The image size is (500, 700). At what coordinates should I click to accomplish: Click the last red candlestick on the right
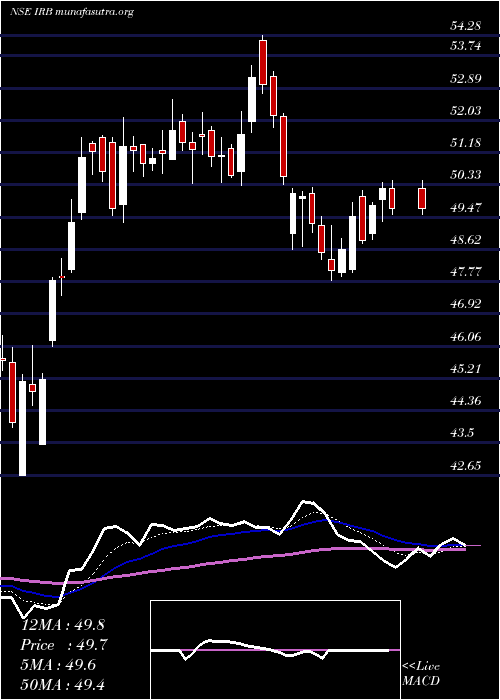[x=422, y=198]
